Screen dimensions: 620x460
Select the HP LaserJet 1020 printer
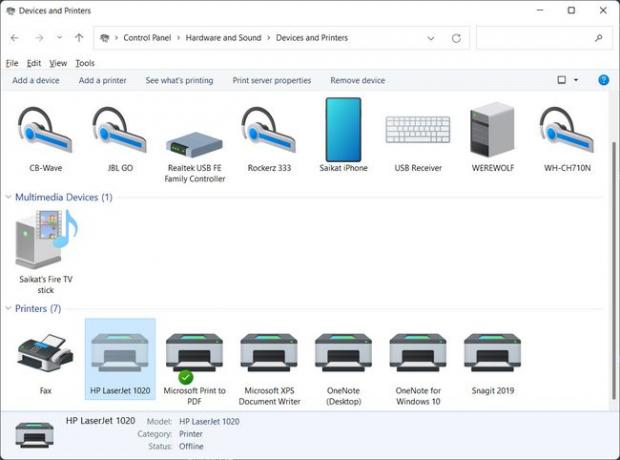120,359
